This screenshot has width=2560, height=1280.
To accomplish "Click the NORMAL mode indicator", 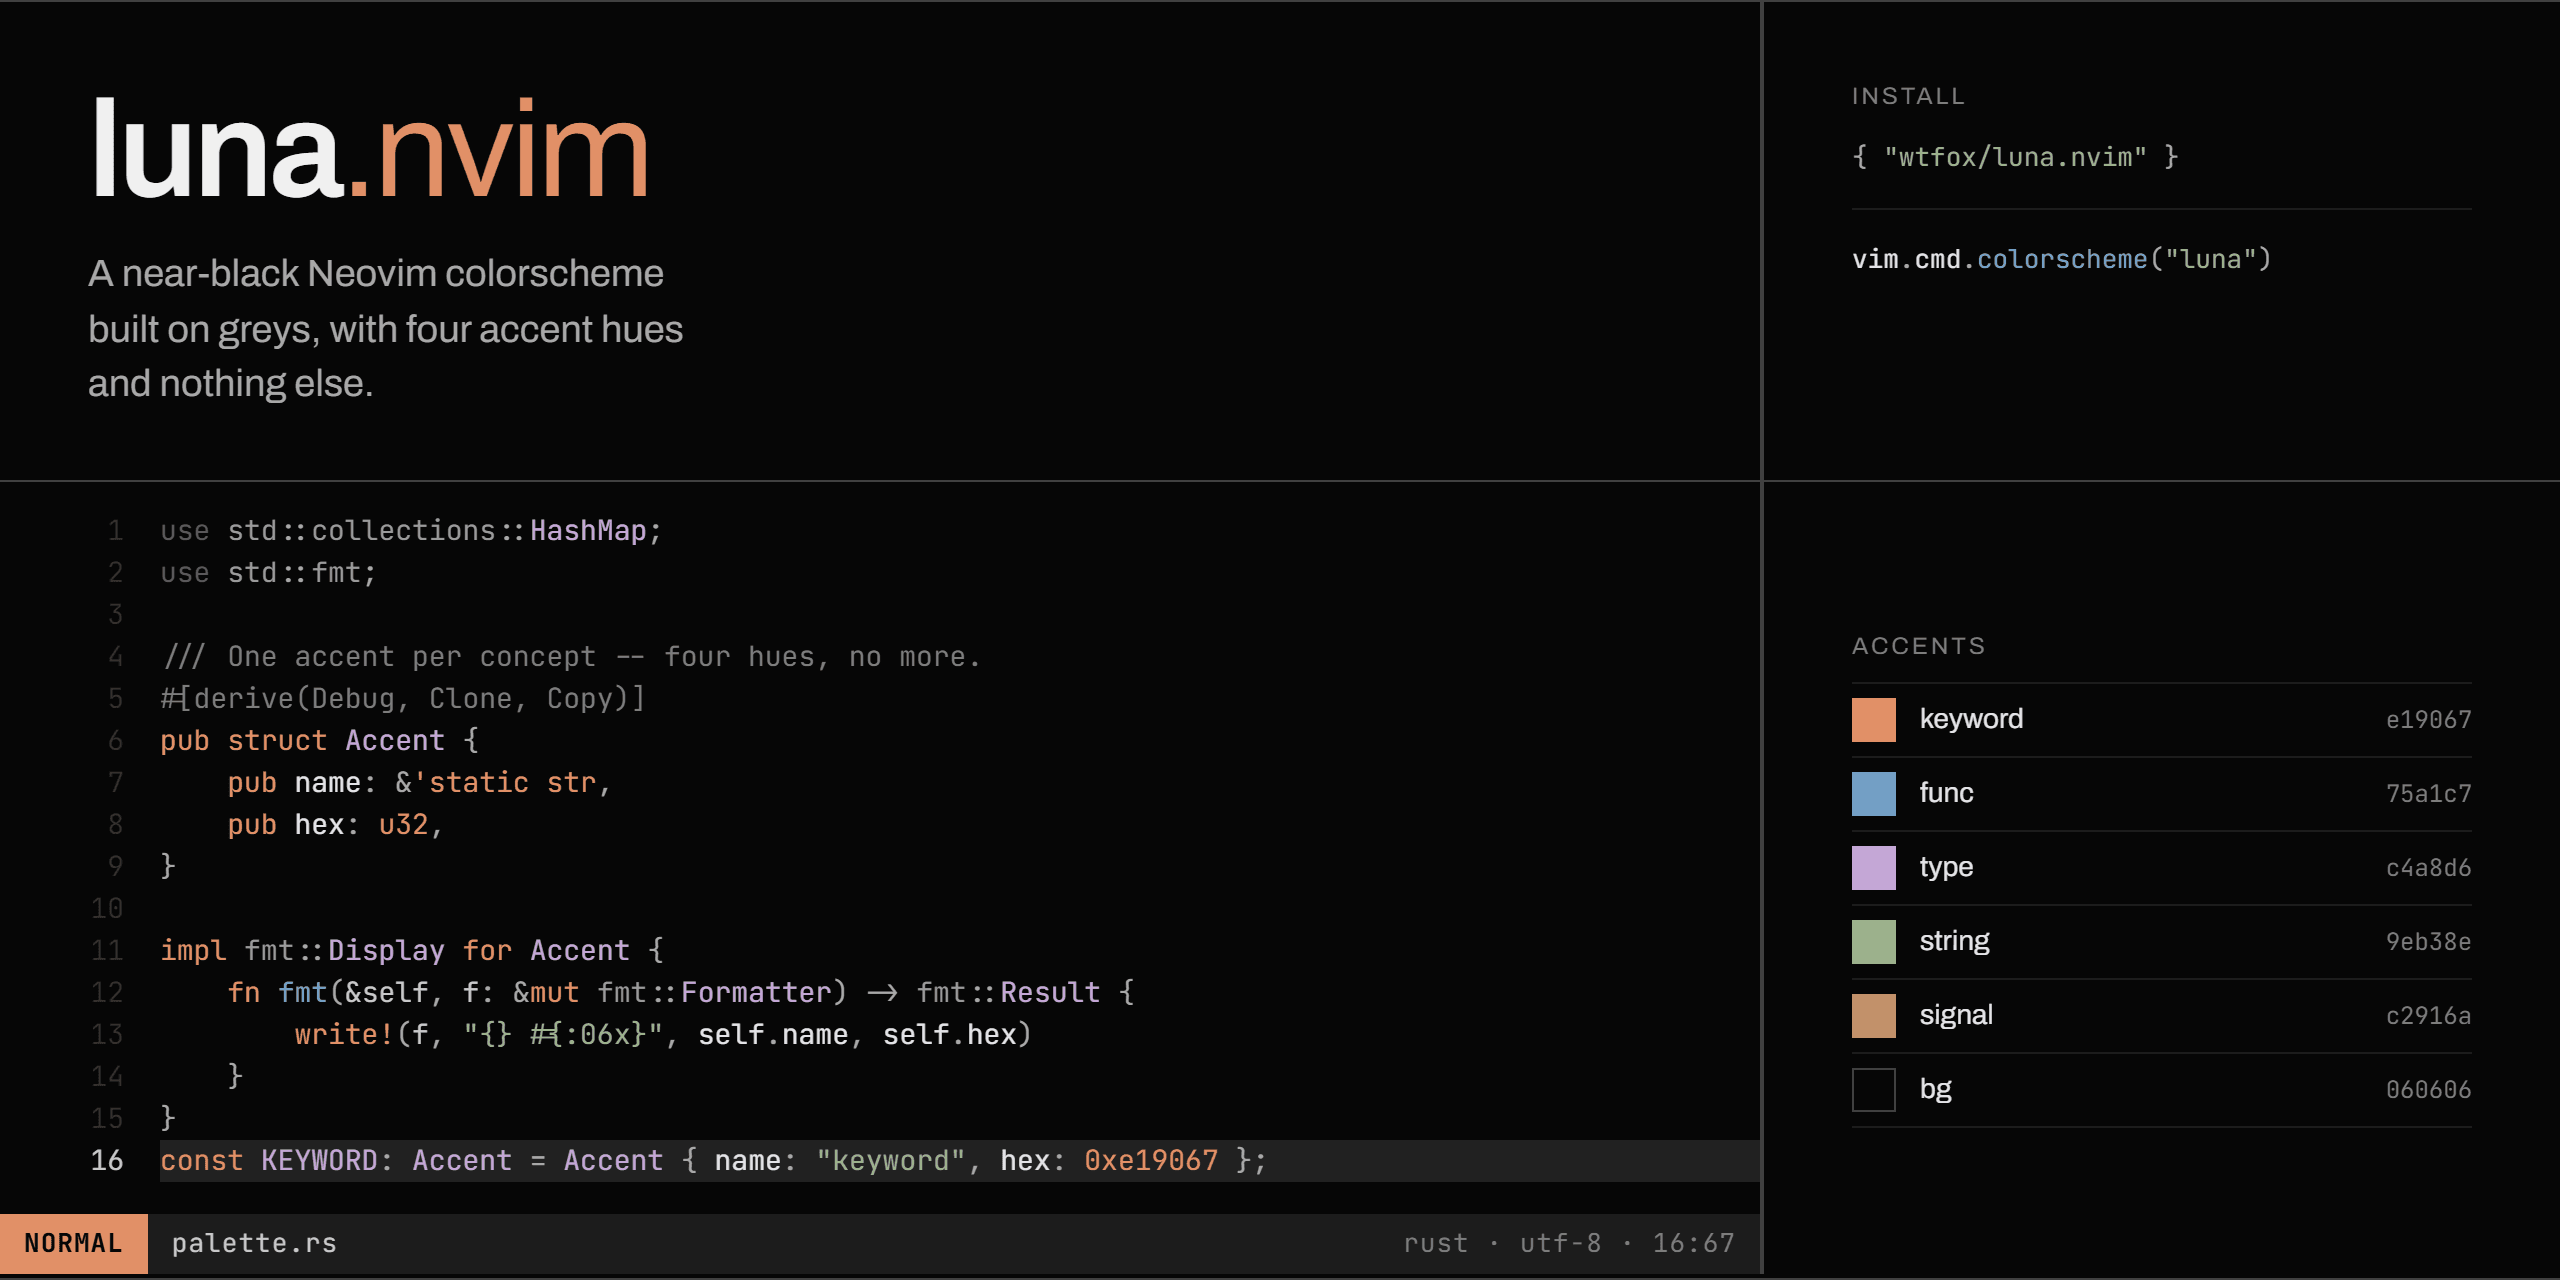I will 74,1243.
